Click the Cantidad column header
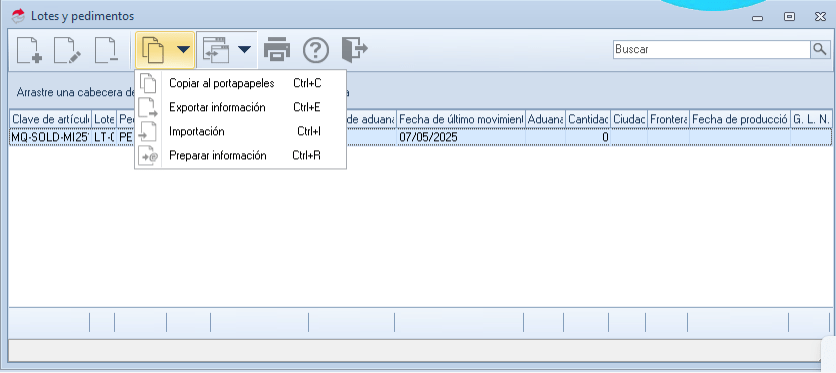Viewport: 836px width, 373px height. point(588,120)
